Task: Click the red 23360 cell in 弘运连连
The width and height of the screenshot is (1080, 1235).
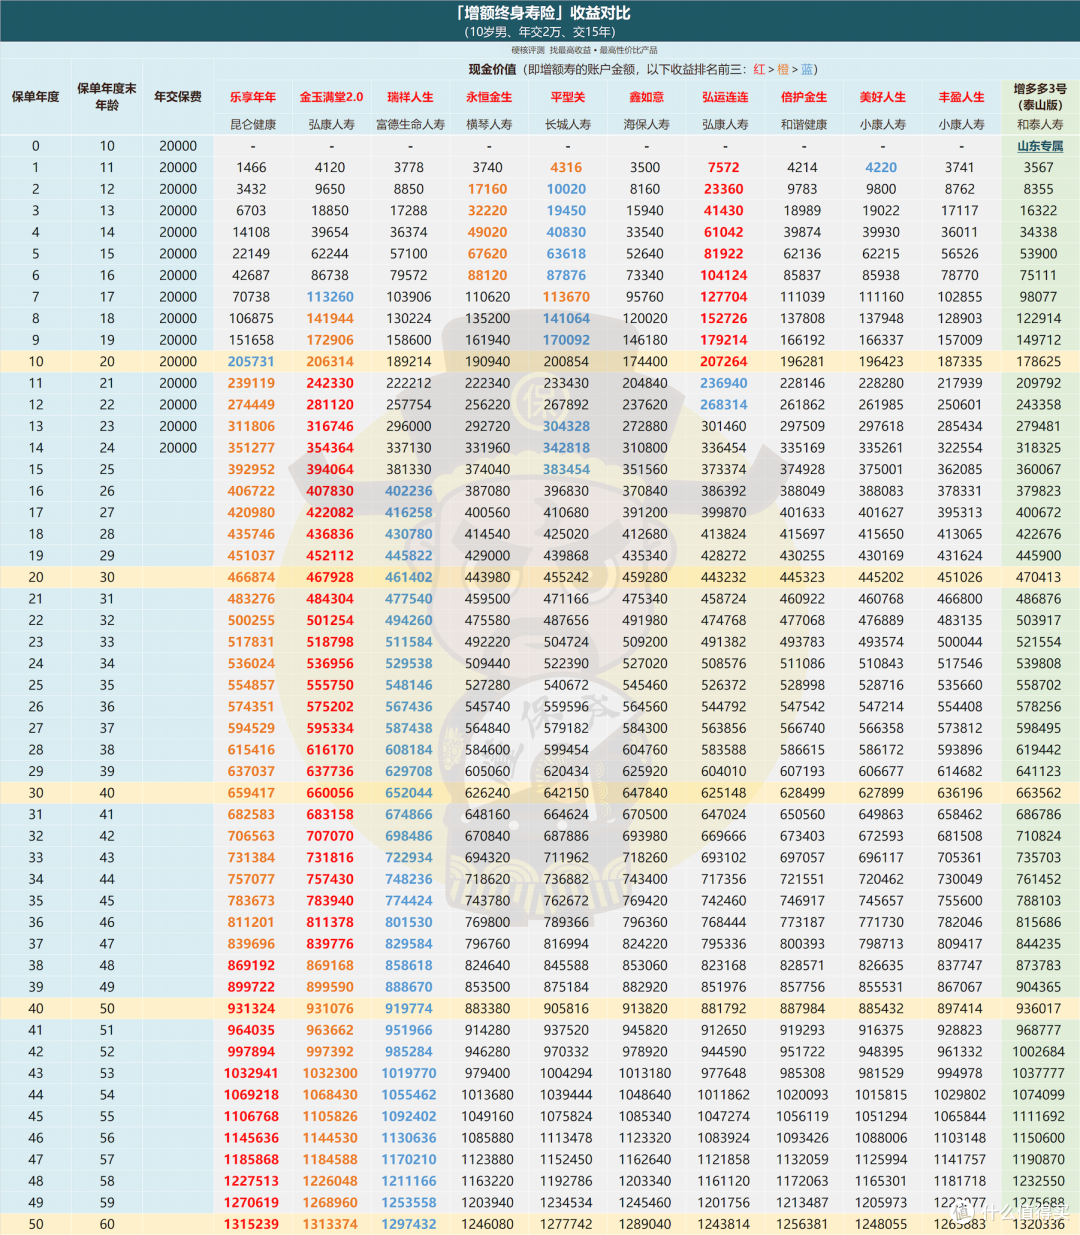Action: 724,189
